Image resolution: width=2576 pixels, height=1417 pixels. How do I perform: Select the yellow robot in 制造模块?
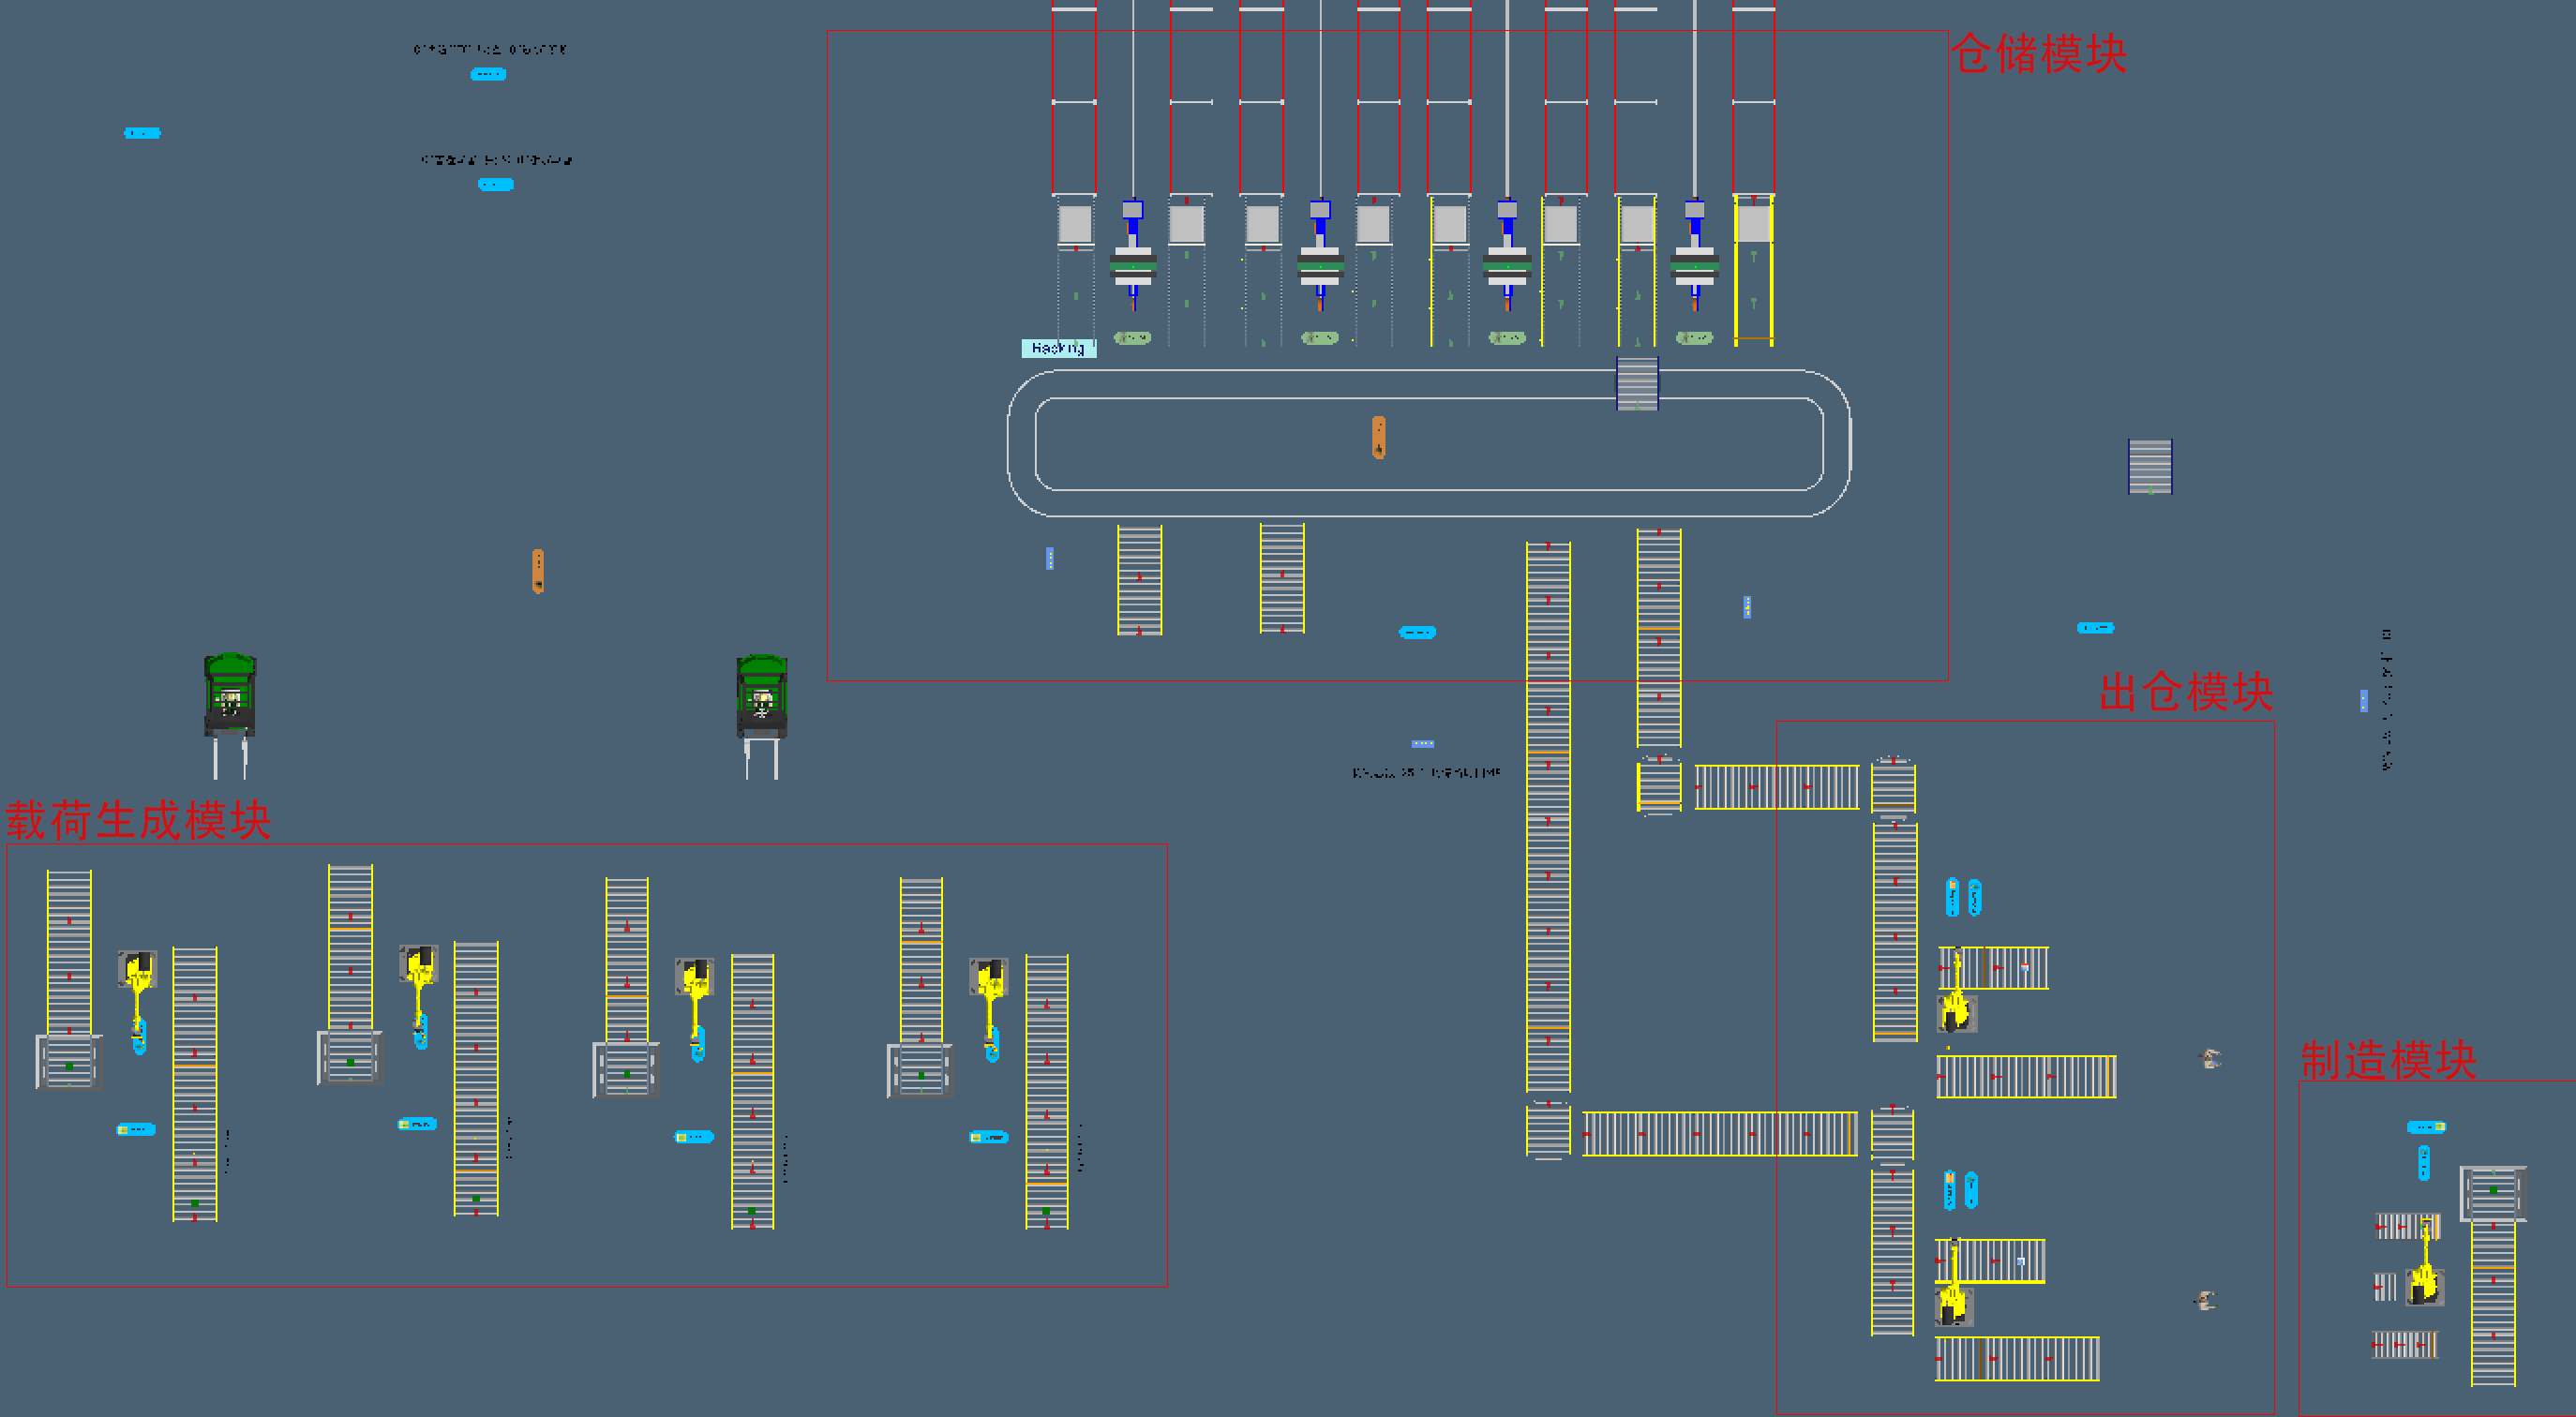click(2424, 1280)
